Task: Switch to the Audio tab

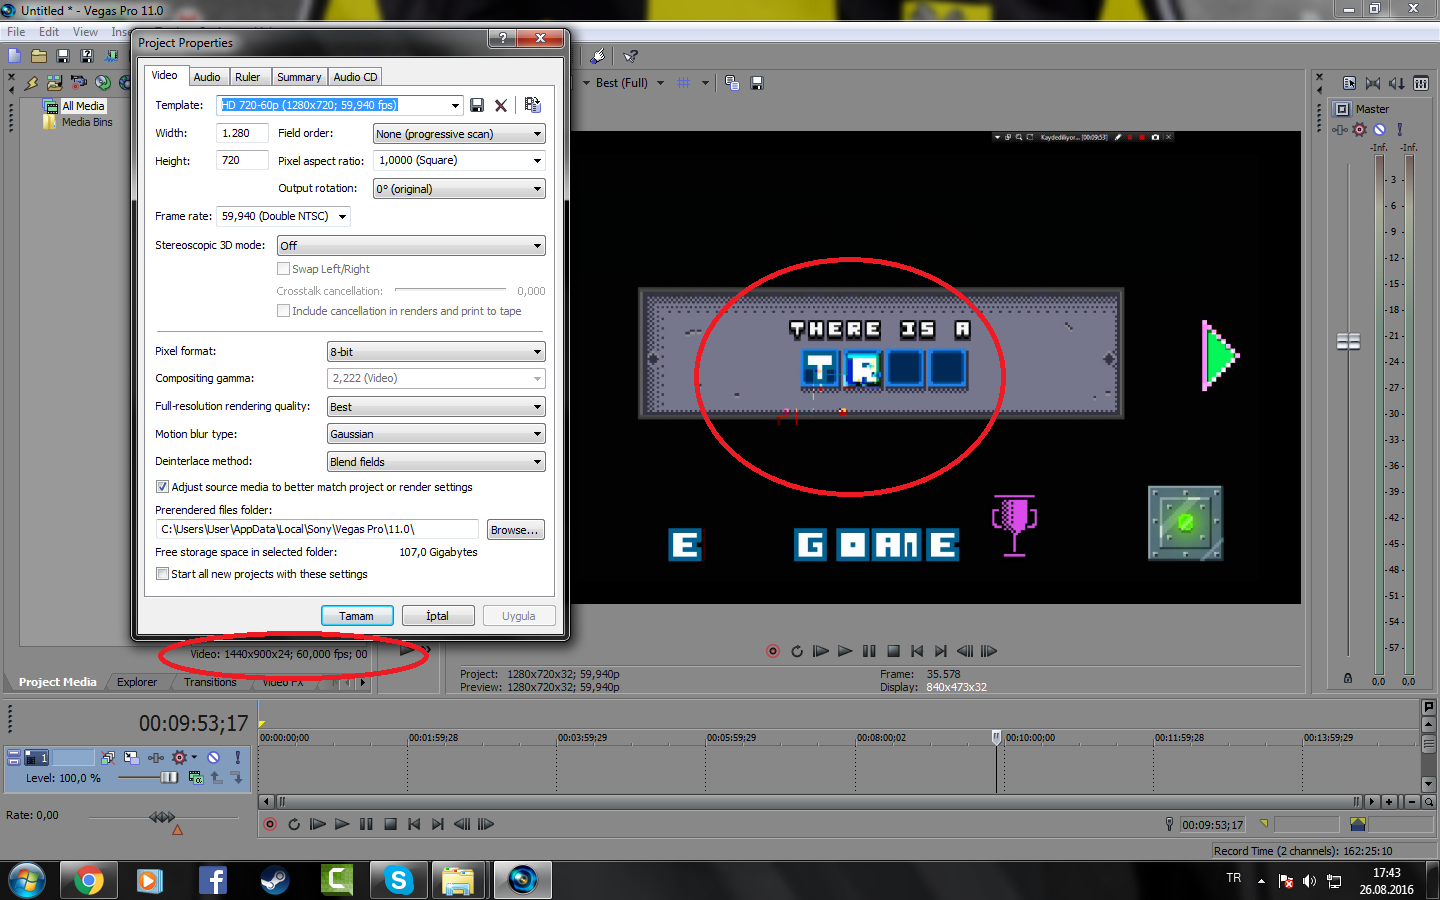Action: pos(207,77)
